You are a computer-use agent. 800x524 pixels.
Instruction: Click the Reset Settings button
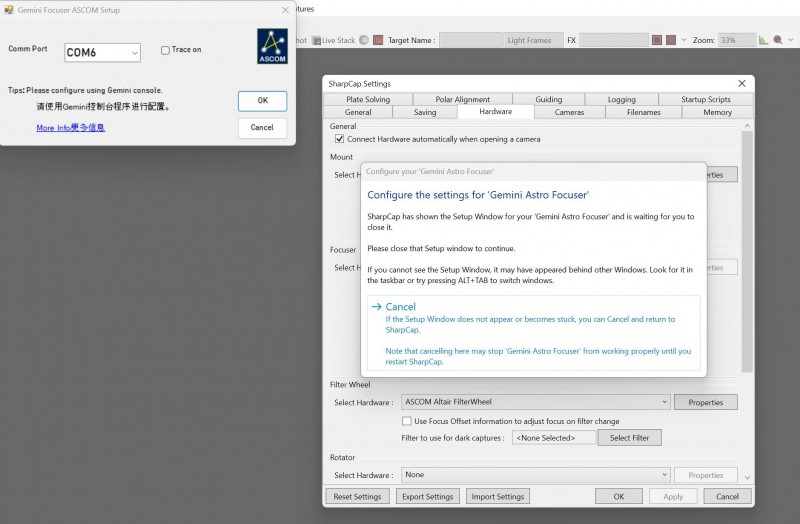pyautogui.click(x=357, y=496)
